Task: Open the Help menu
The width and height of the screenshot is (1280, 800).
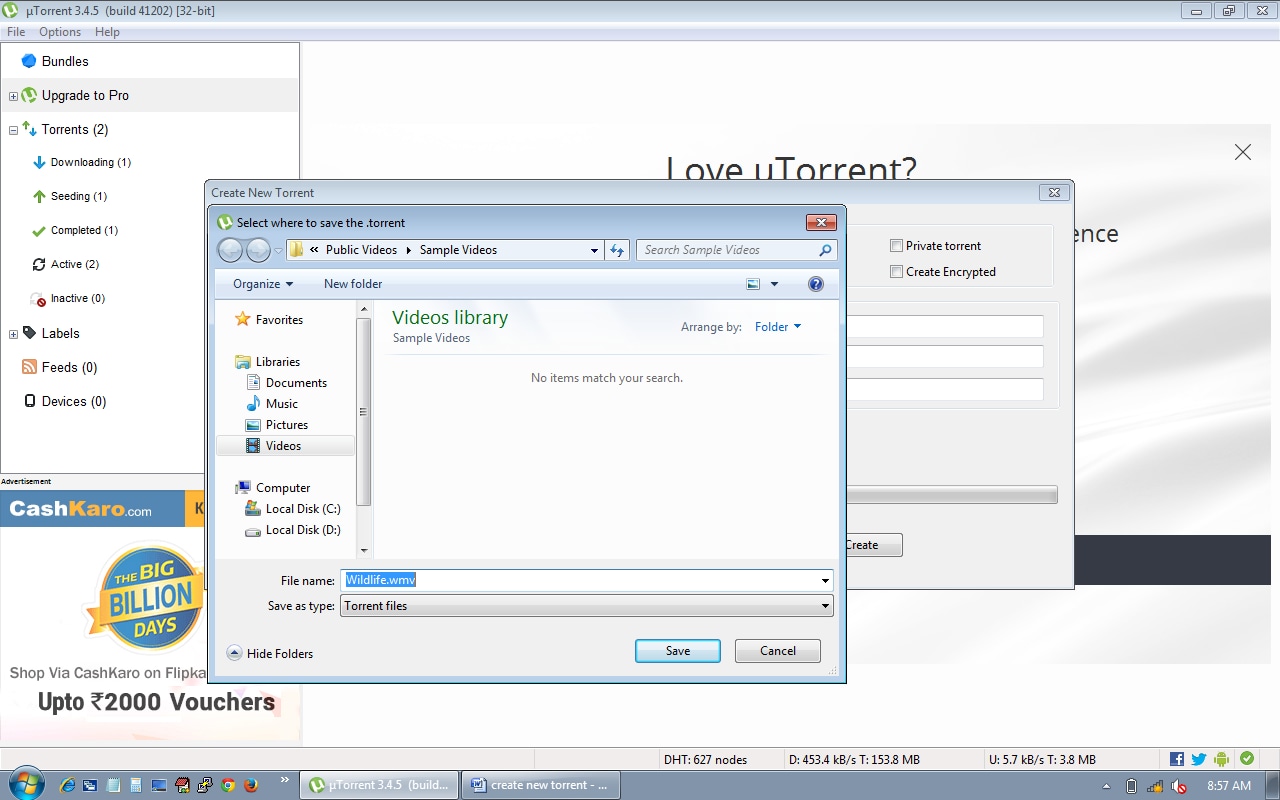Action: (107, 32)
